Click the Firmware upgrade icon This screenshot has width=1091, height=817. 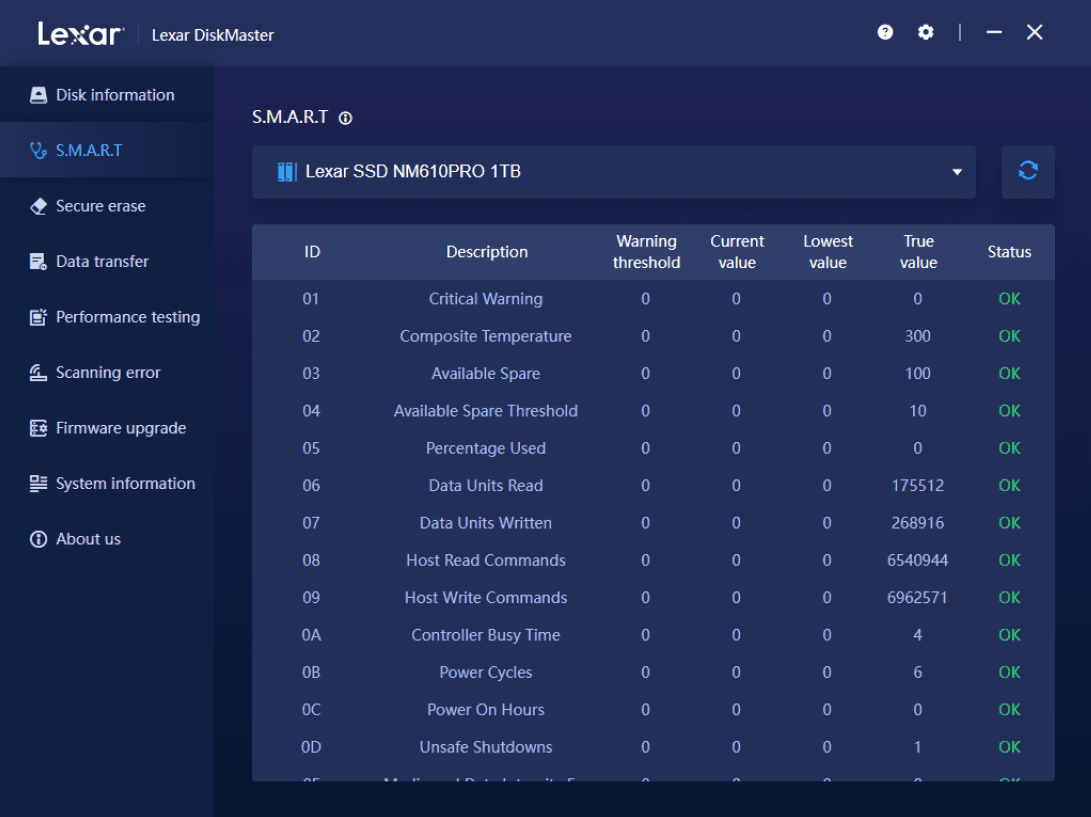click(x=38, y=428)
